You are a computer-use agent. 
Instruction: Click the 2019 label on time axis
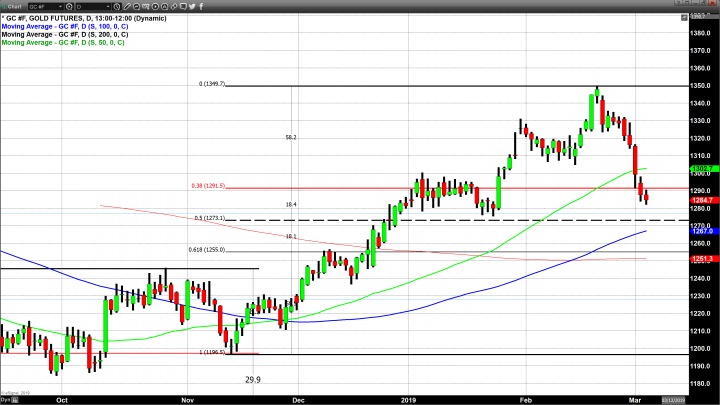pos(408,400)
